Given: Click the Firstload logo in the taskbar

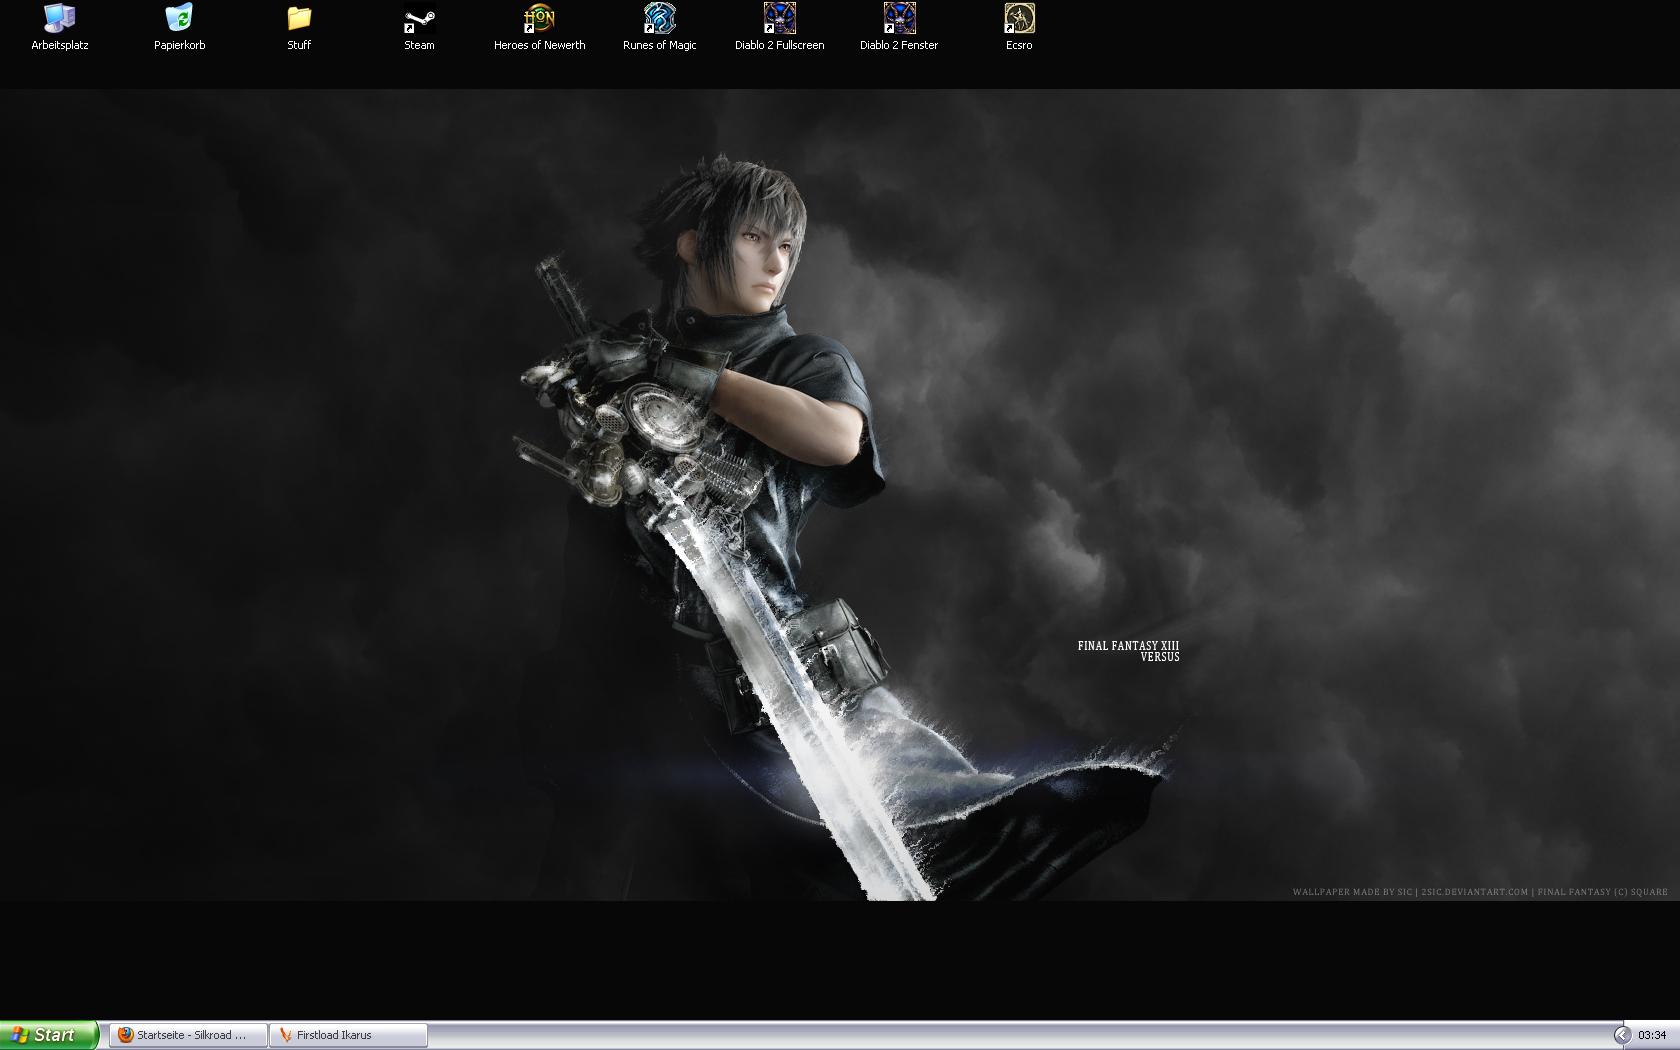Looking at the screenshot, I should 285,1035.
